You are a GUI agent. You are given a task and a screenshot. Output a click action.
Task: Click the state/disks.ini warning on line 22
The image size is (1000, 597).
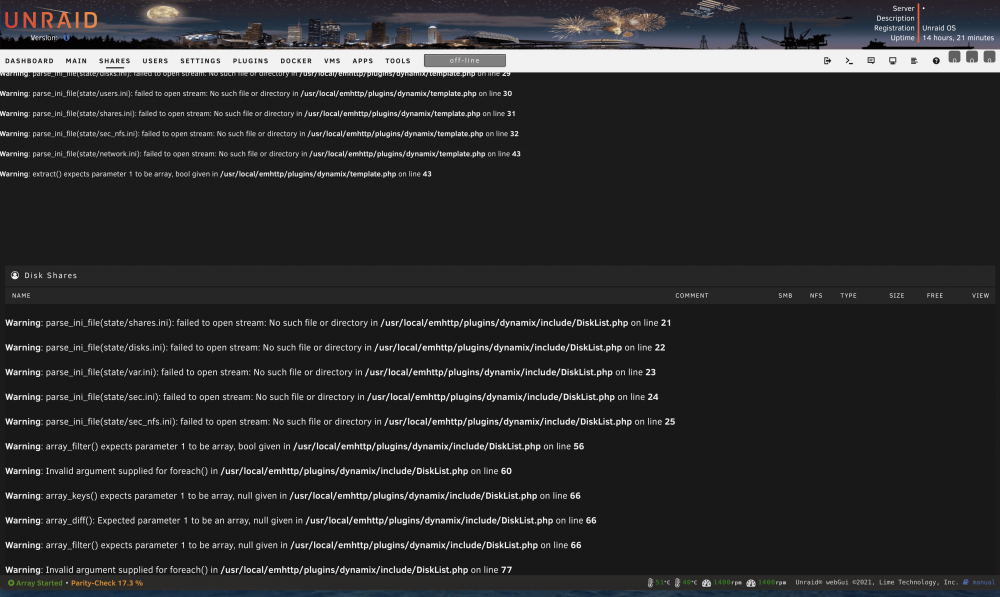click(x=335, y=348)
